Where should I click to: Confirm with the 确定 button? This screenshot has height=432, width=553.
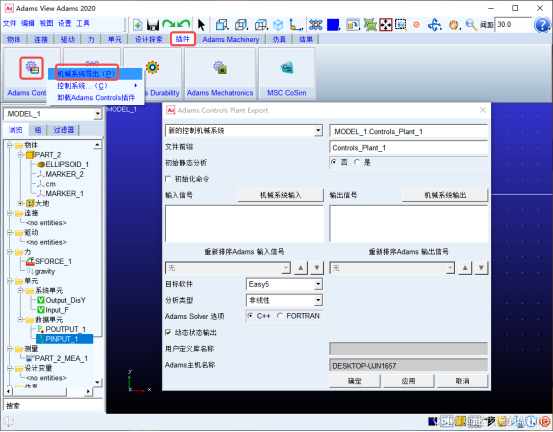(x=355, y=381)
